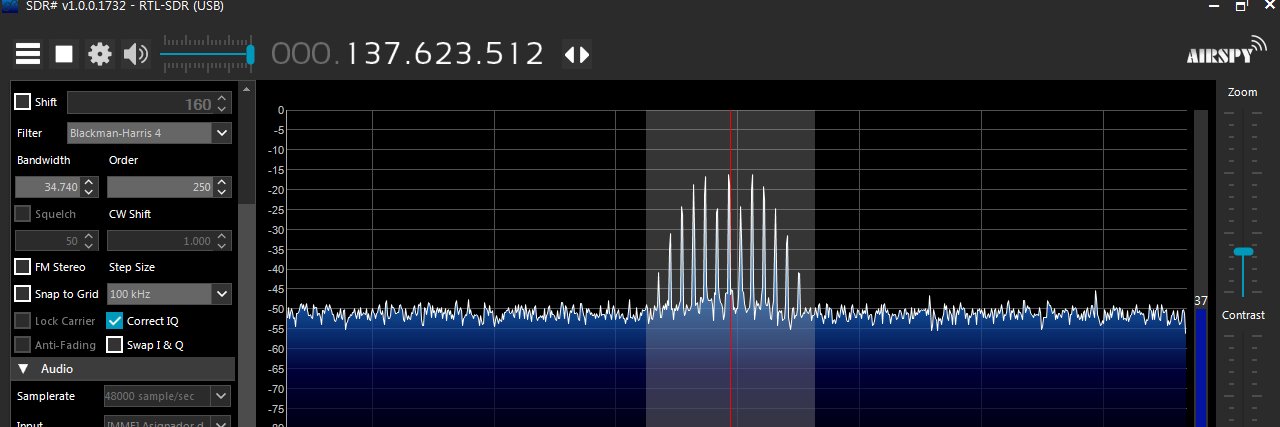Open the Step Size dropdown 100 kHz

click(169, 294)
